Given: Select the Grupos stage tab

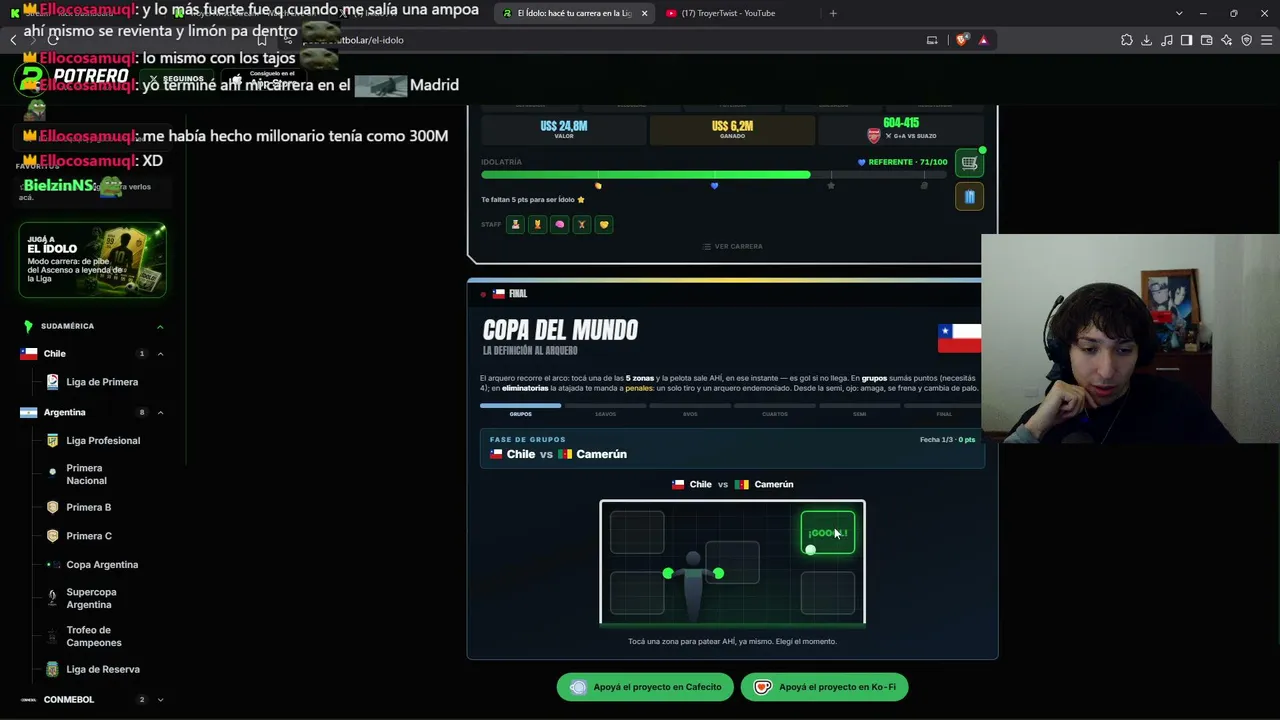Looking at the screenshot, I should tap(520, 410).
